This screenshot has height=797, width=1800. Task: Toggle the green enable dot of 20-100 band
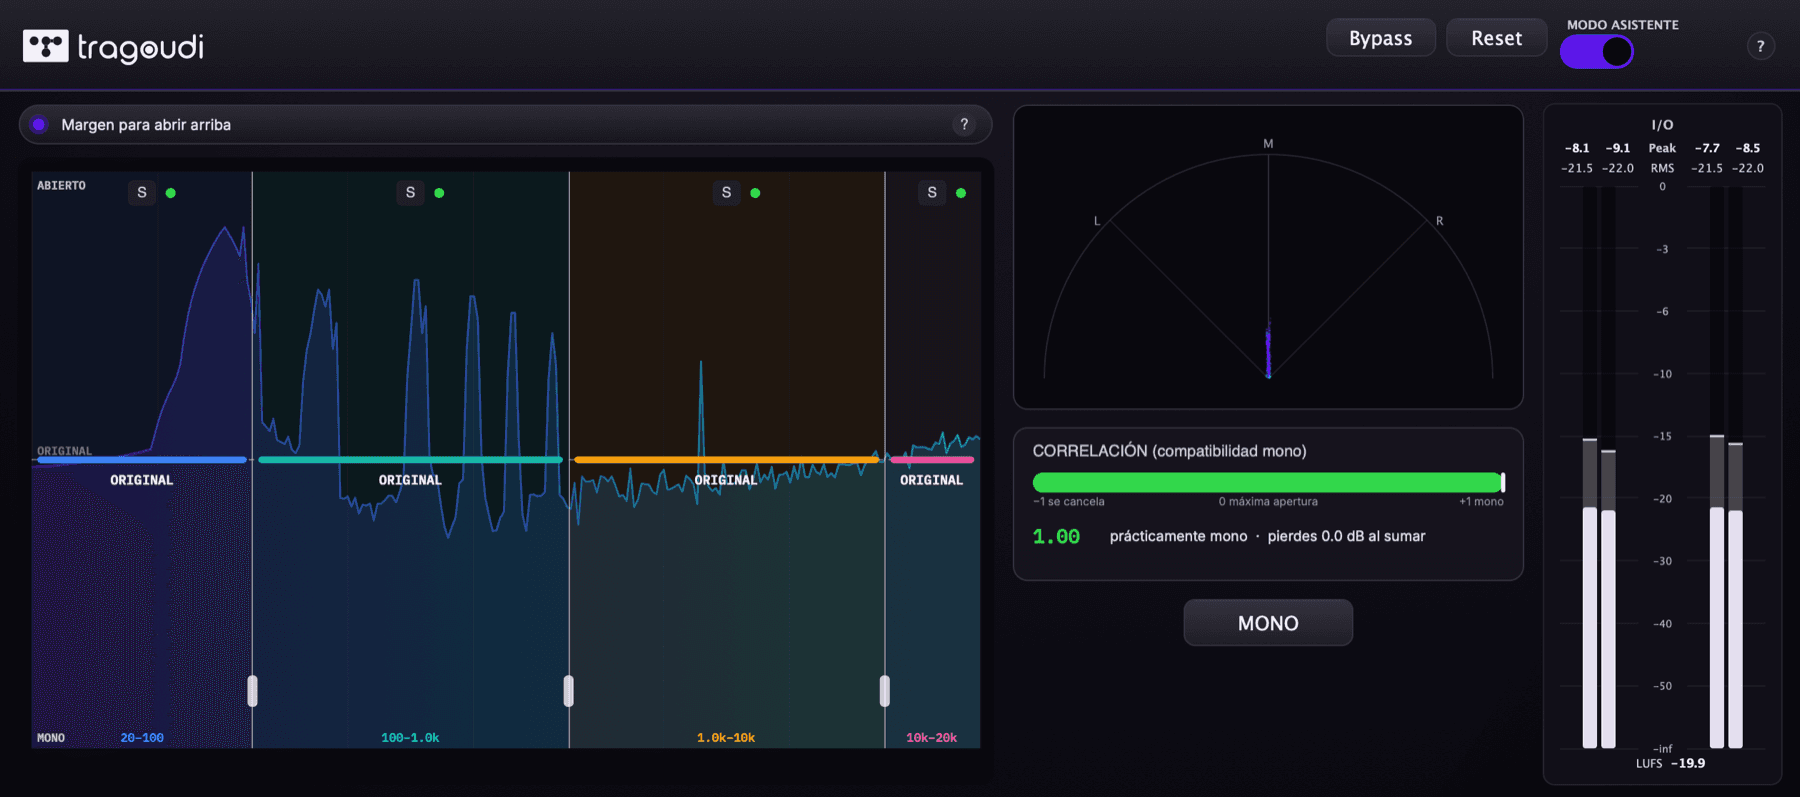[x=171, y=193]
